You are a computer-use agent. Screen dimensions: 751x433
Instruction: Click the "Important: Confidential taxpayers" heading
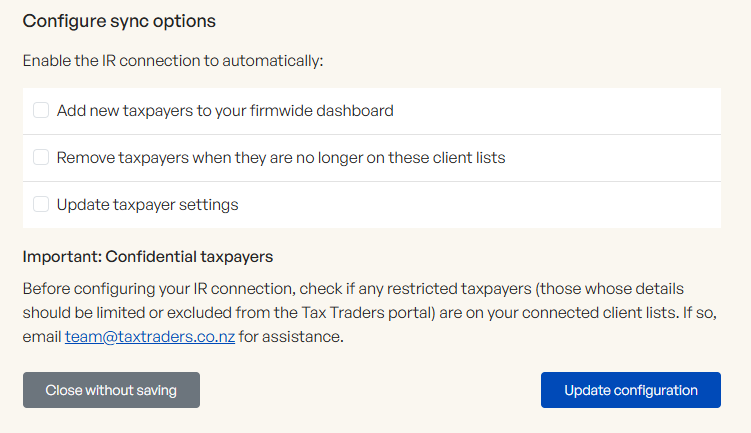[x=148, y=257]
